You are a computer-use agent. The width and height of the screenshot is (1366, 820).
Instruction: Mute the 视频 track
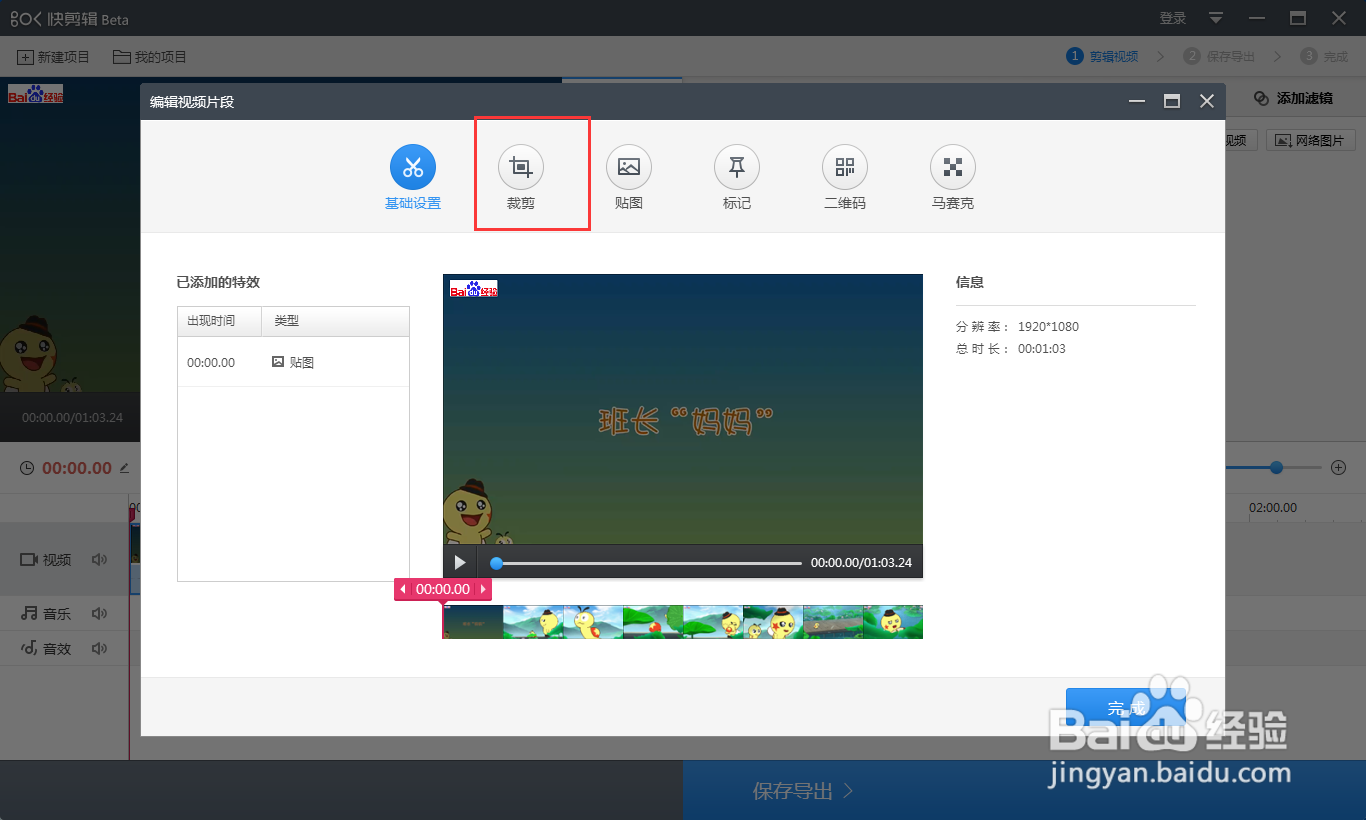99,560
